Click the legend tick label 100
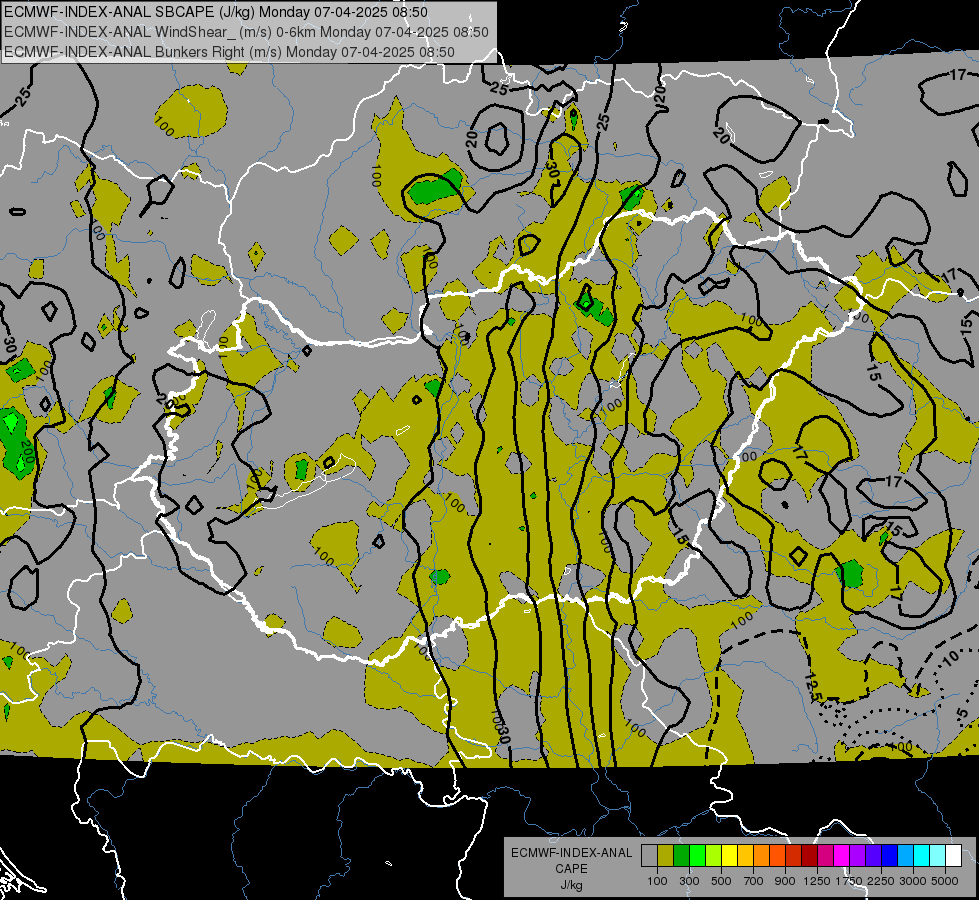This screenshot has height=900, width=979. point(657,881)
